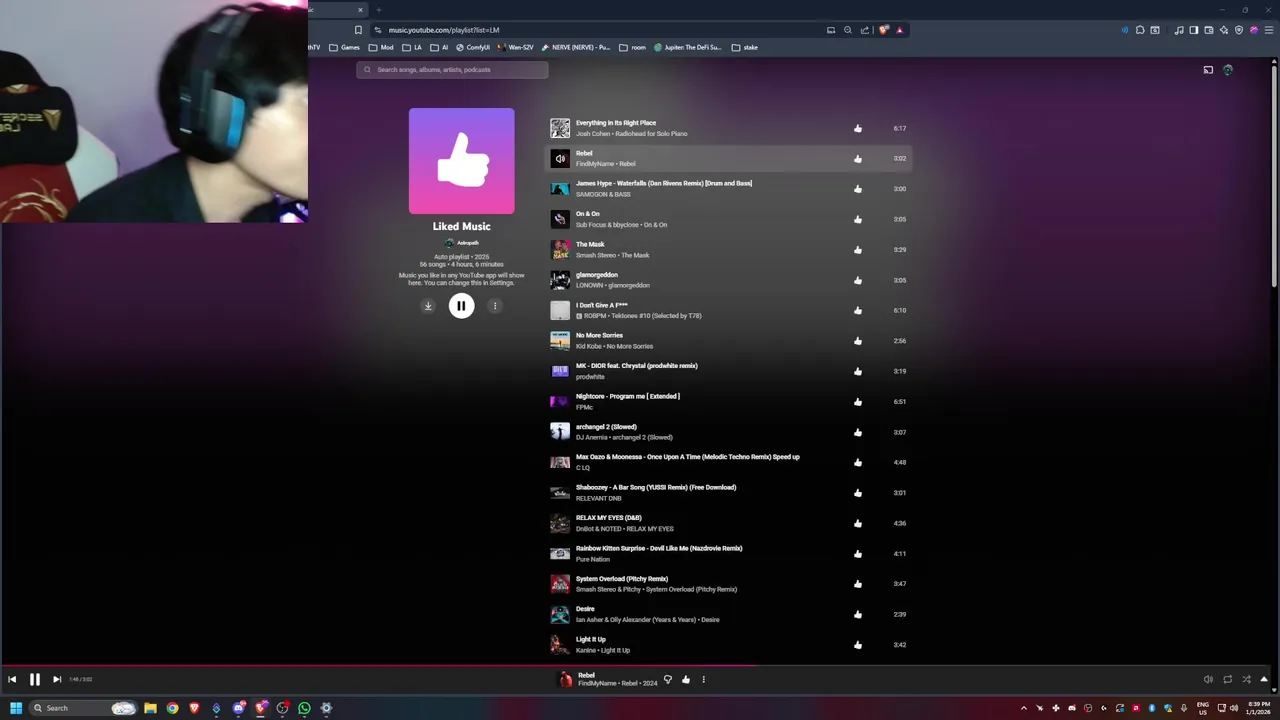Screen dimensions: 1280x720
Task: Toggle shuffle mode
Action: pyautogui.click(x=1246, y=679)
